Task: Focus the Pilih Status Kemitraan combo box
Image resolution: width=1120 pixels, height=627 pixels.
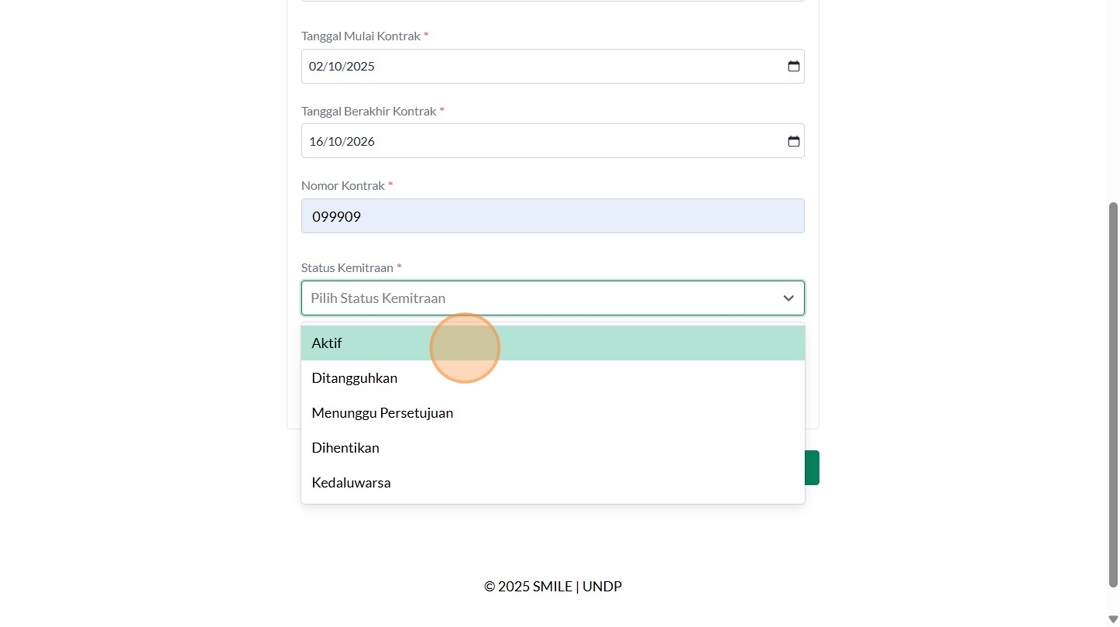Action: [540, 298]
